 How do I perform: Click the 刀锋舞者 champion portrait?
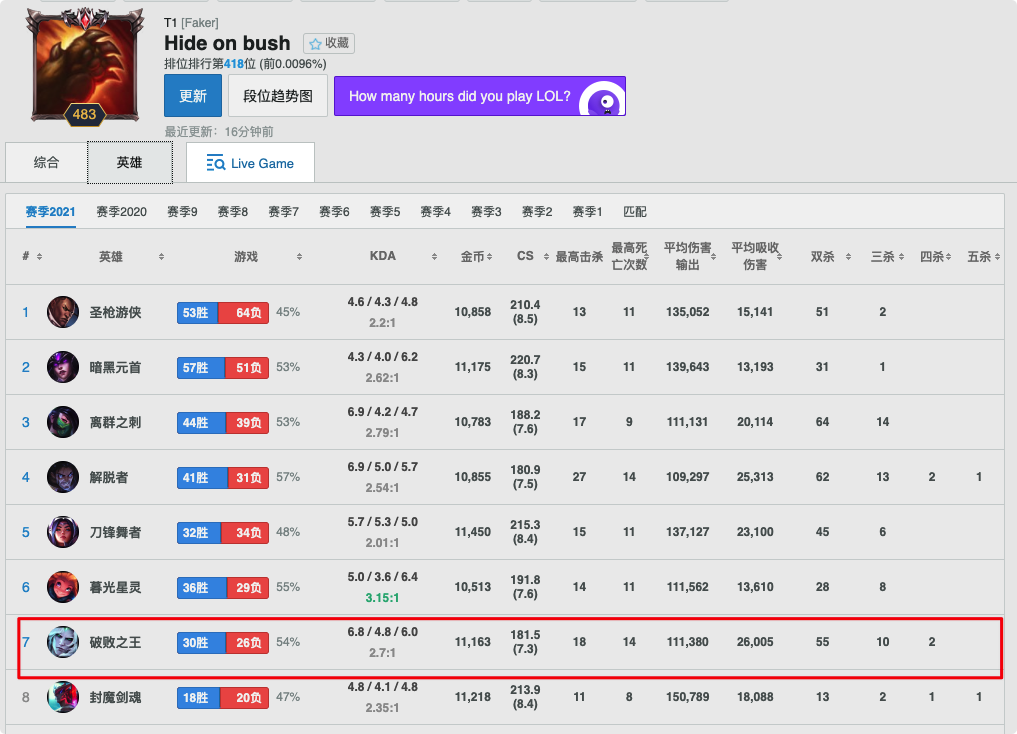coord(63,532)
